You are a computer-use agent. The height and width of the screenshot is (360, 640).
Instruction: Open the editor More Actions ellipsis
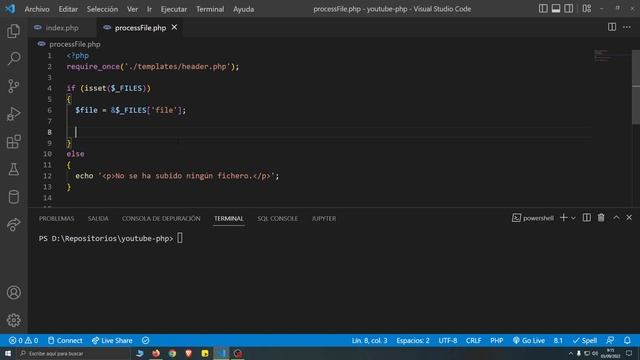[627, 27]
